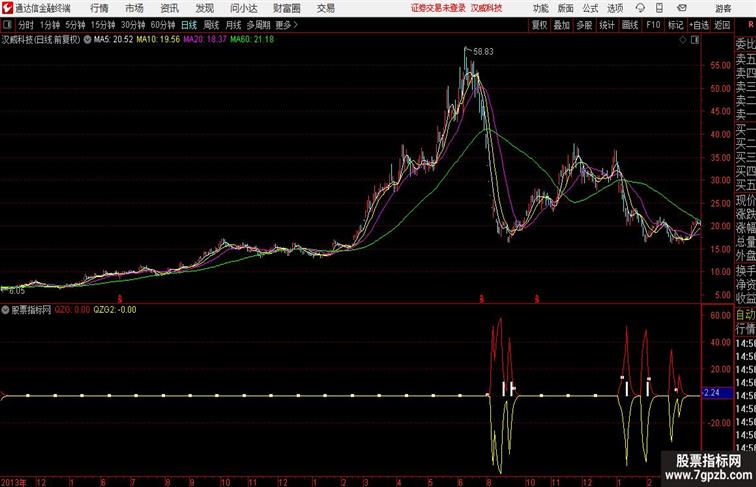
Task: Open the 问小达 menu
Action: pos(243,8)
